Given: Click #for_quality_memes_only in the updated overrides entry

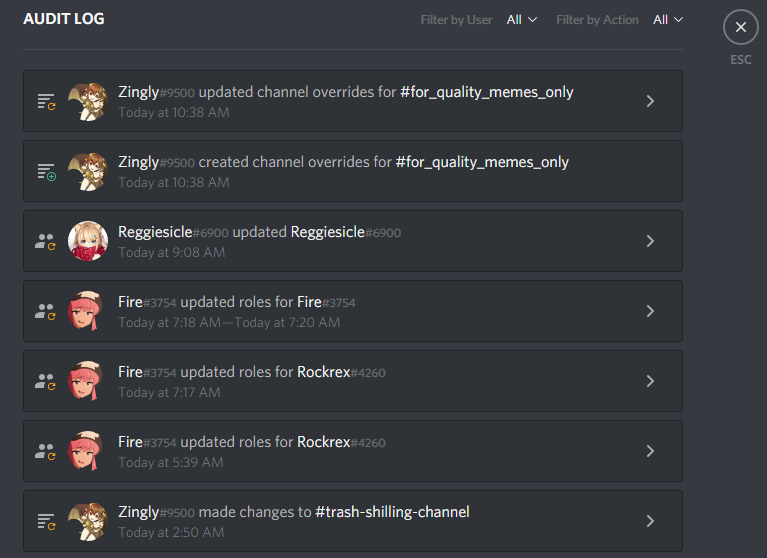Looking at the screenshot, I should [487, 92].
